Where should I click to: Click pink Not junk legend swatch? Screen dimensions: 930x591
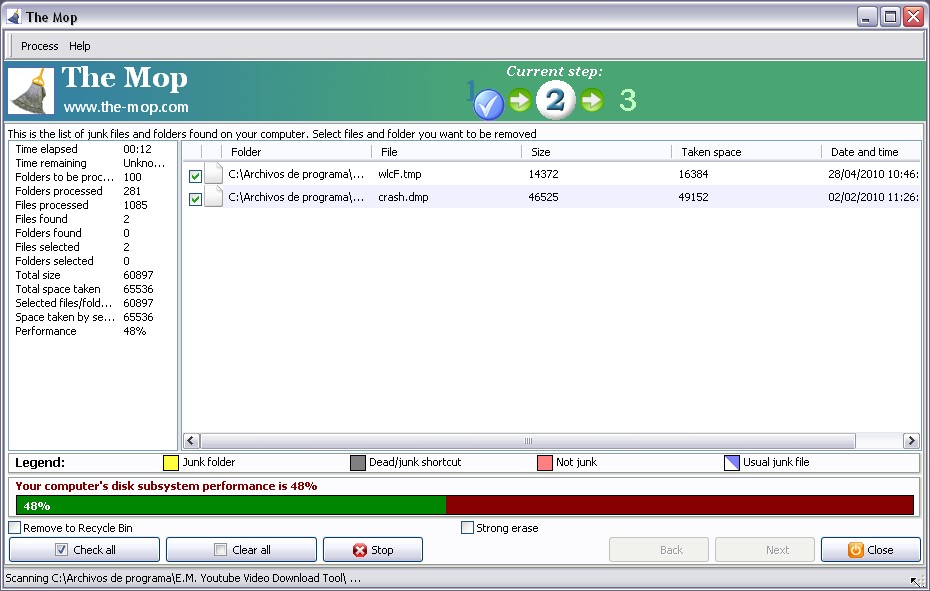pos(544,463)
